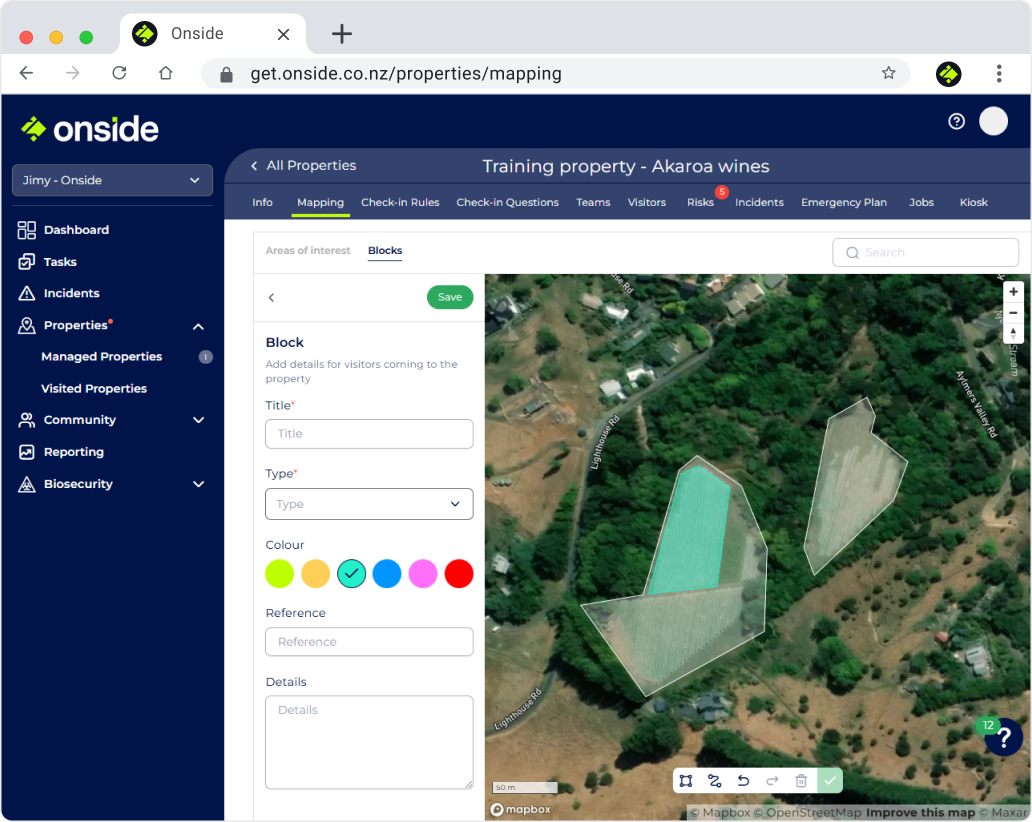Open the Type dropdown in Block form

click(369, 504)
